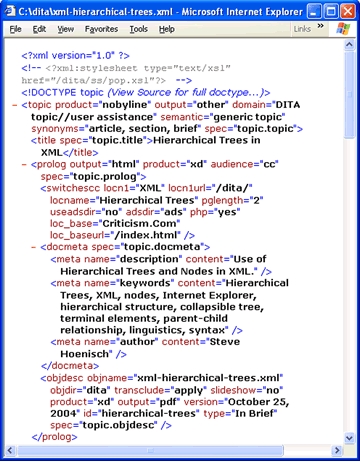The image size is (360, 462).
Task: Click the synonyms value "article, section, brief"
Action: tap(143, 129)
